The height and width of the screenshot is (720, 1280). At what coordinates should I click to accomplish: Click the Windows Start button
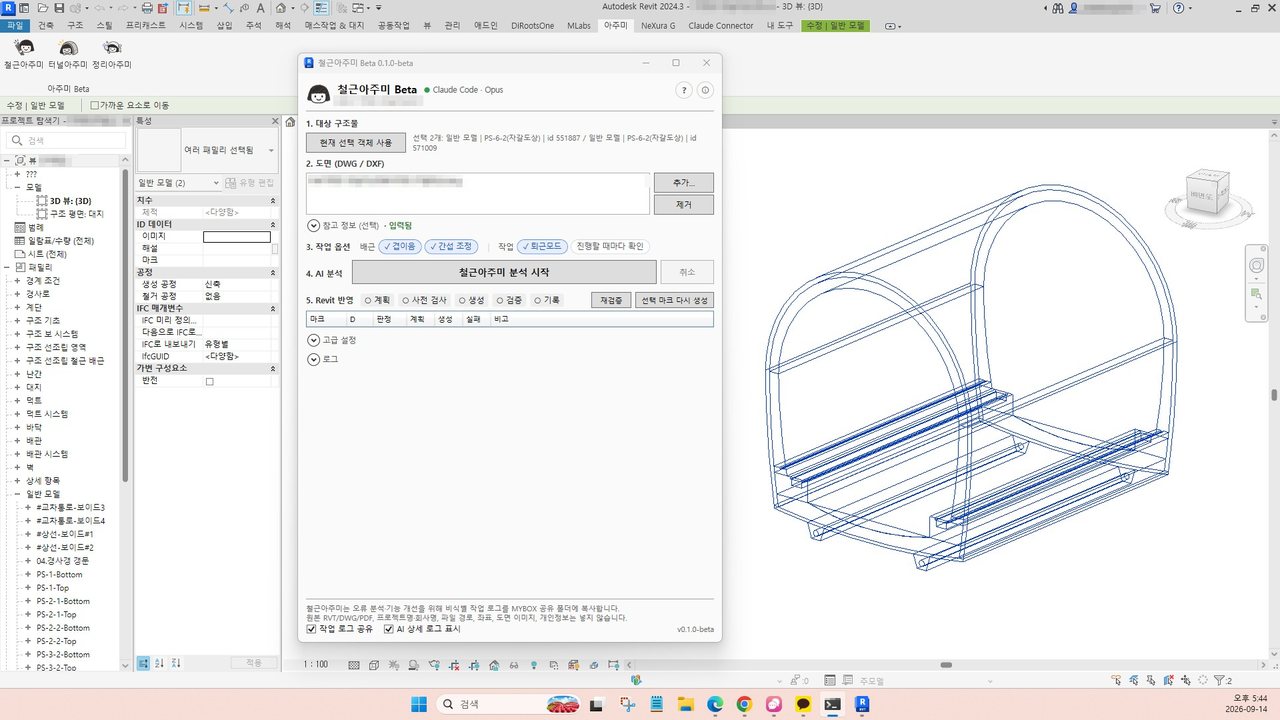click(419, 704)
